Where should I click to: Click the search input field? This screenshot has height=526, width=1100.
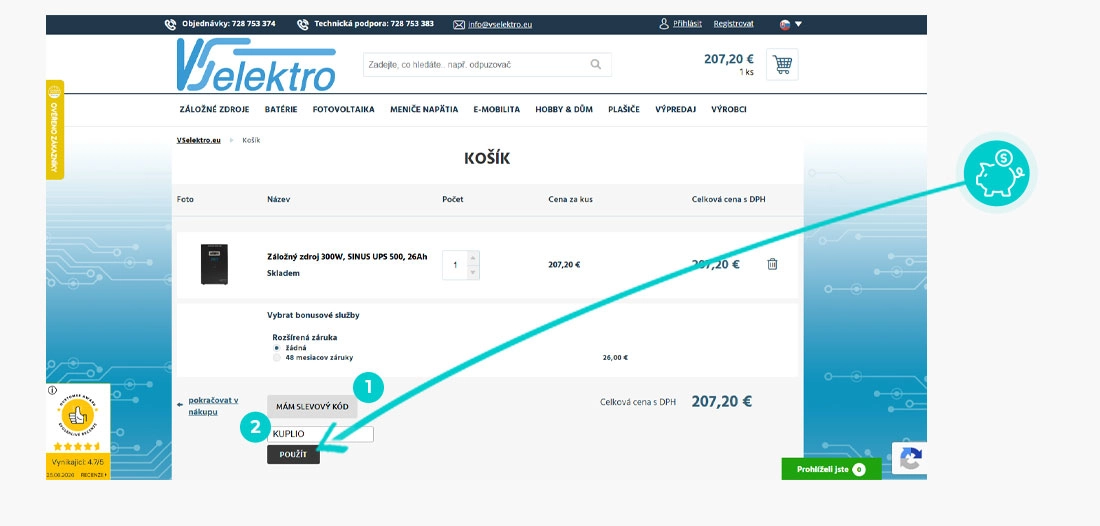coord(487,65)
